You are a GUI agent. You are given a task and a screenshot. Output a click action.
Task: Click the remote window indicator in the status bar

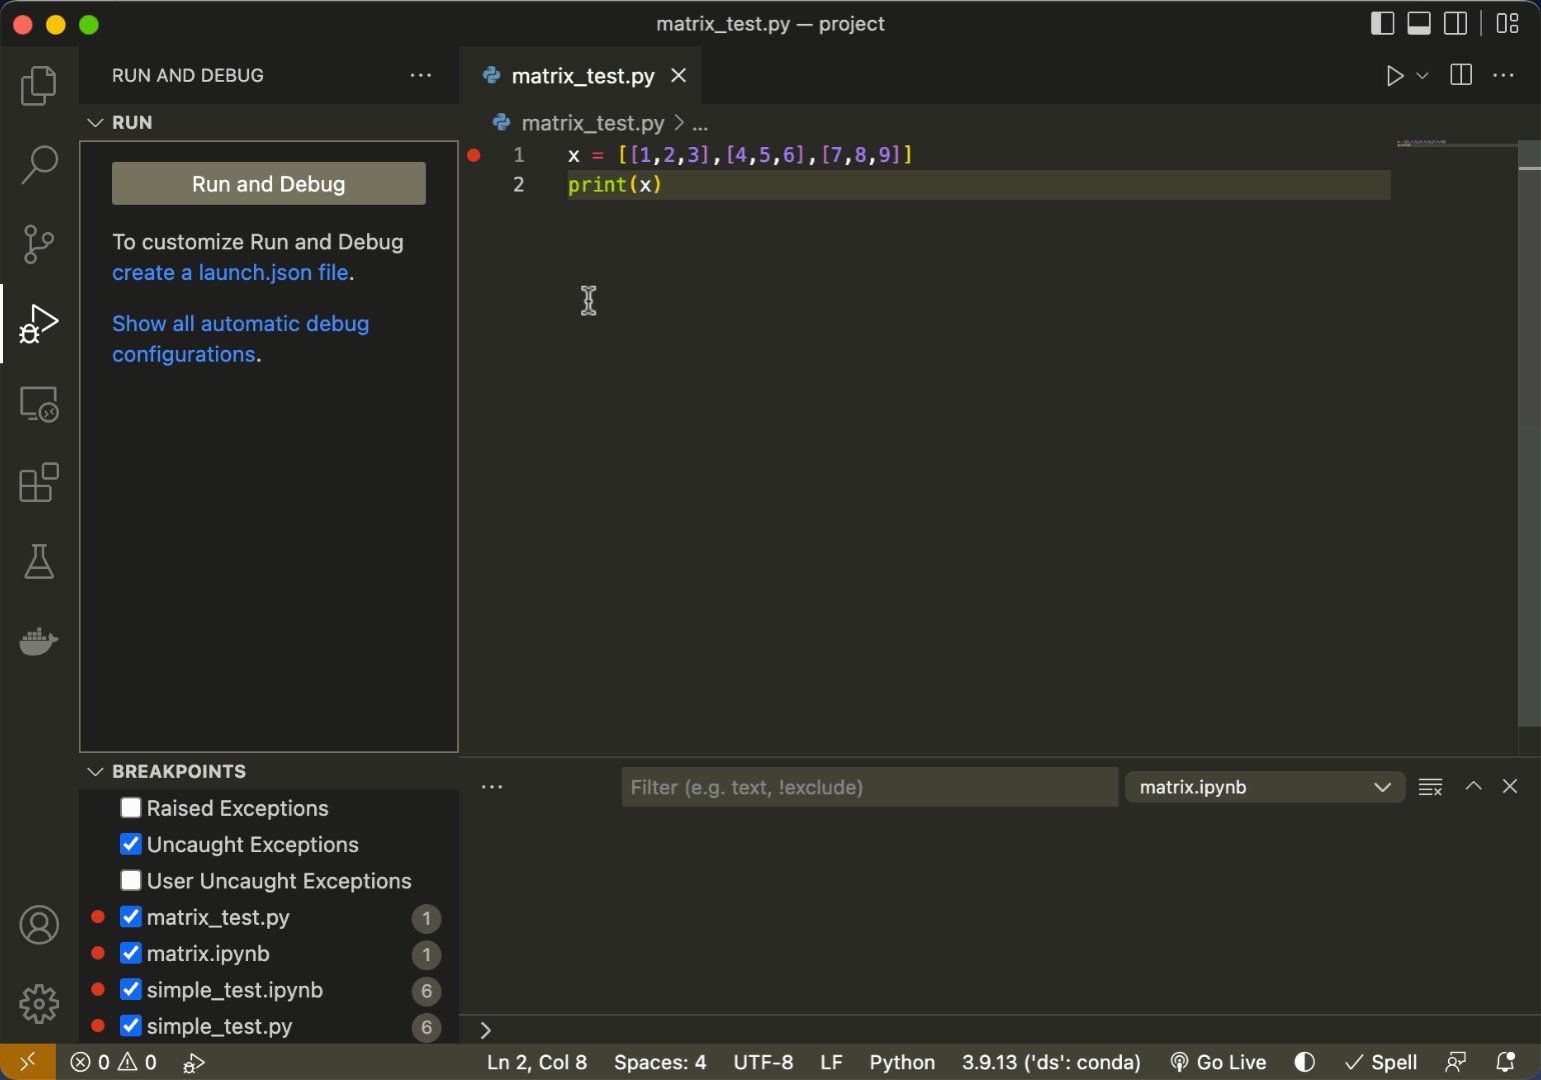tap(28, 1062)
